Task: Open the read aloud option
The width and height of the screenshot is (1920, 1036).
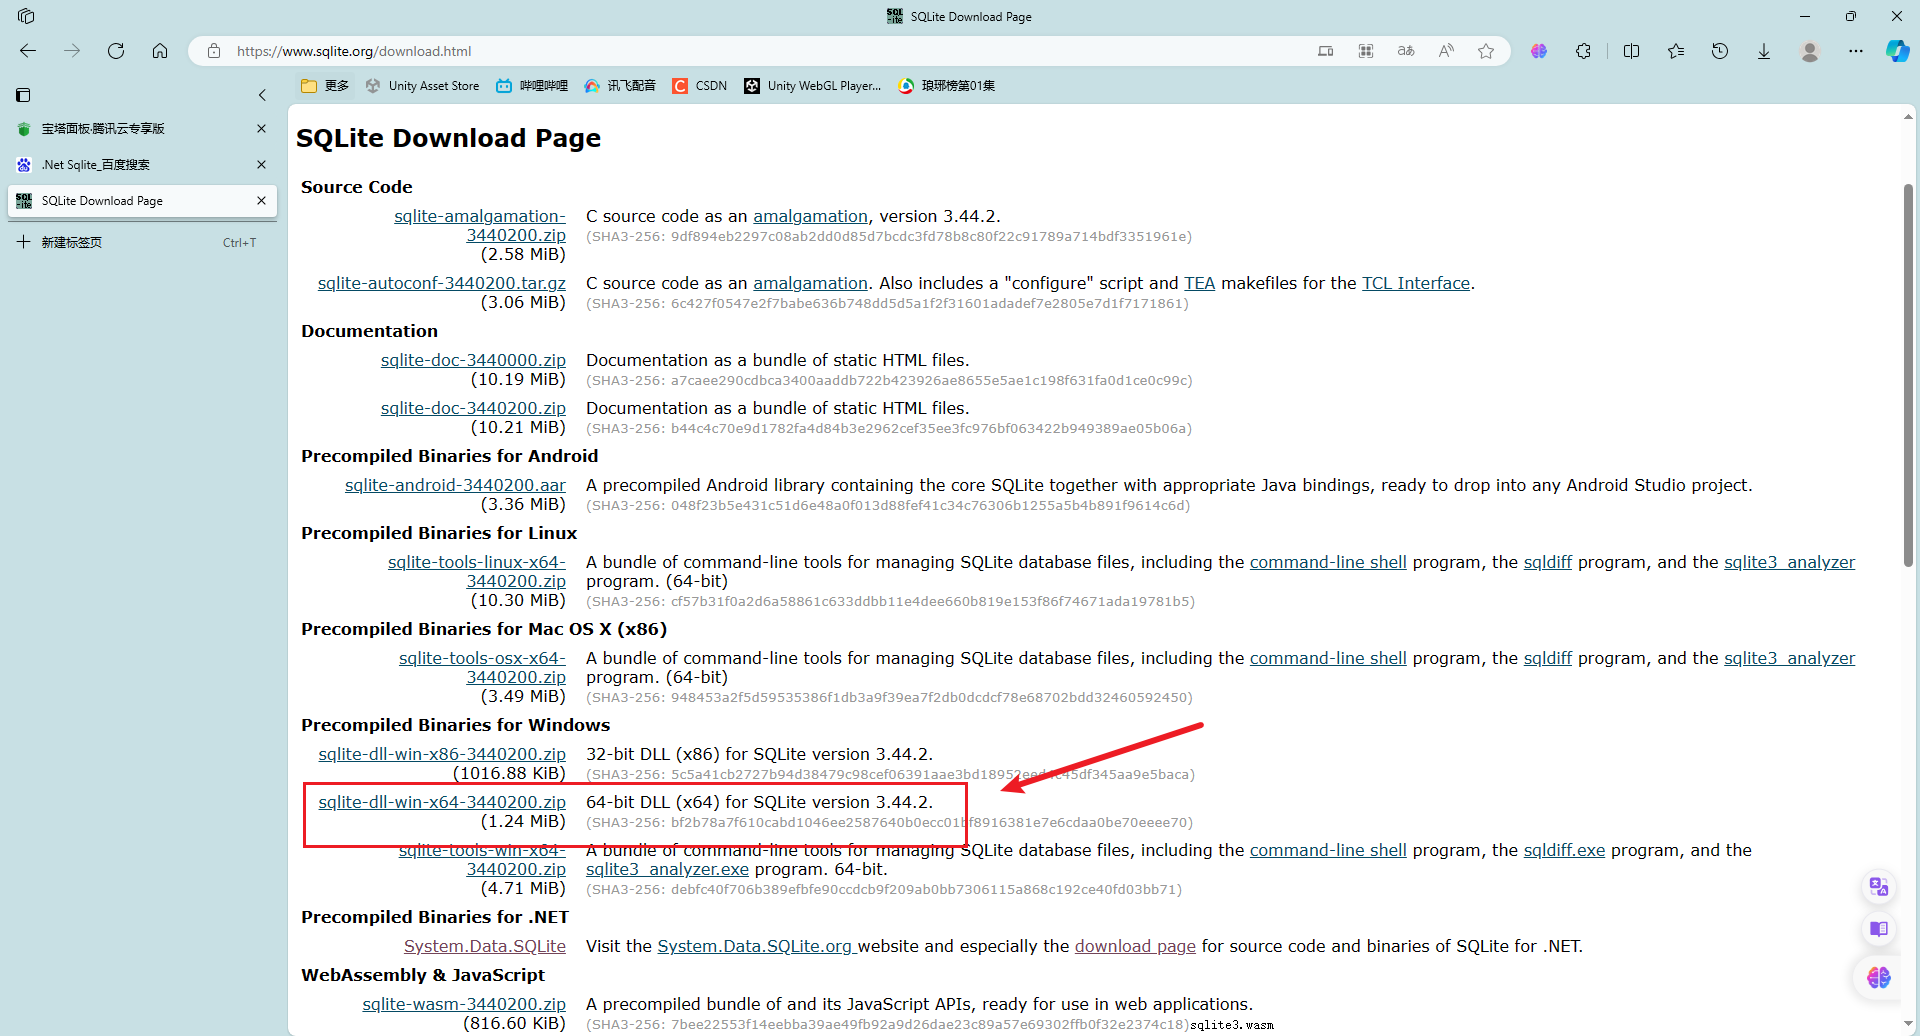Action: [x=1446, y=51]
